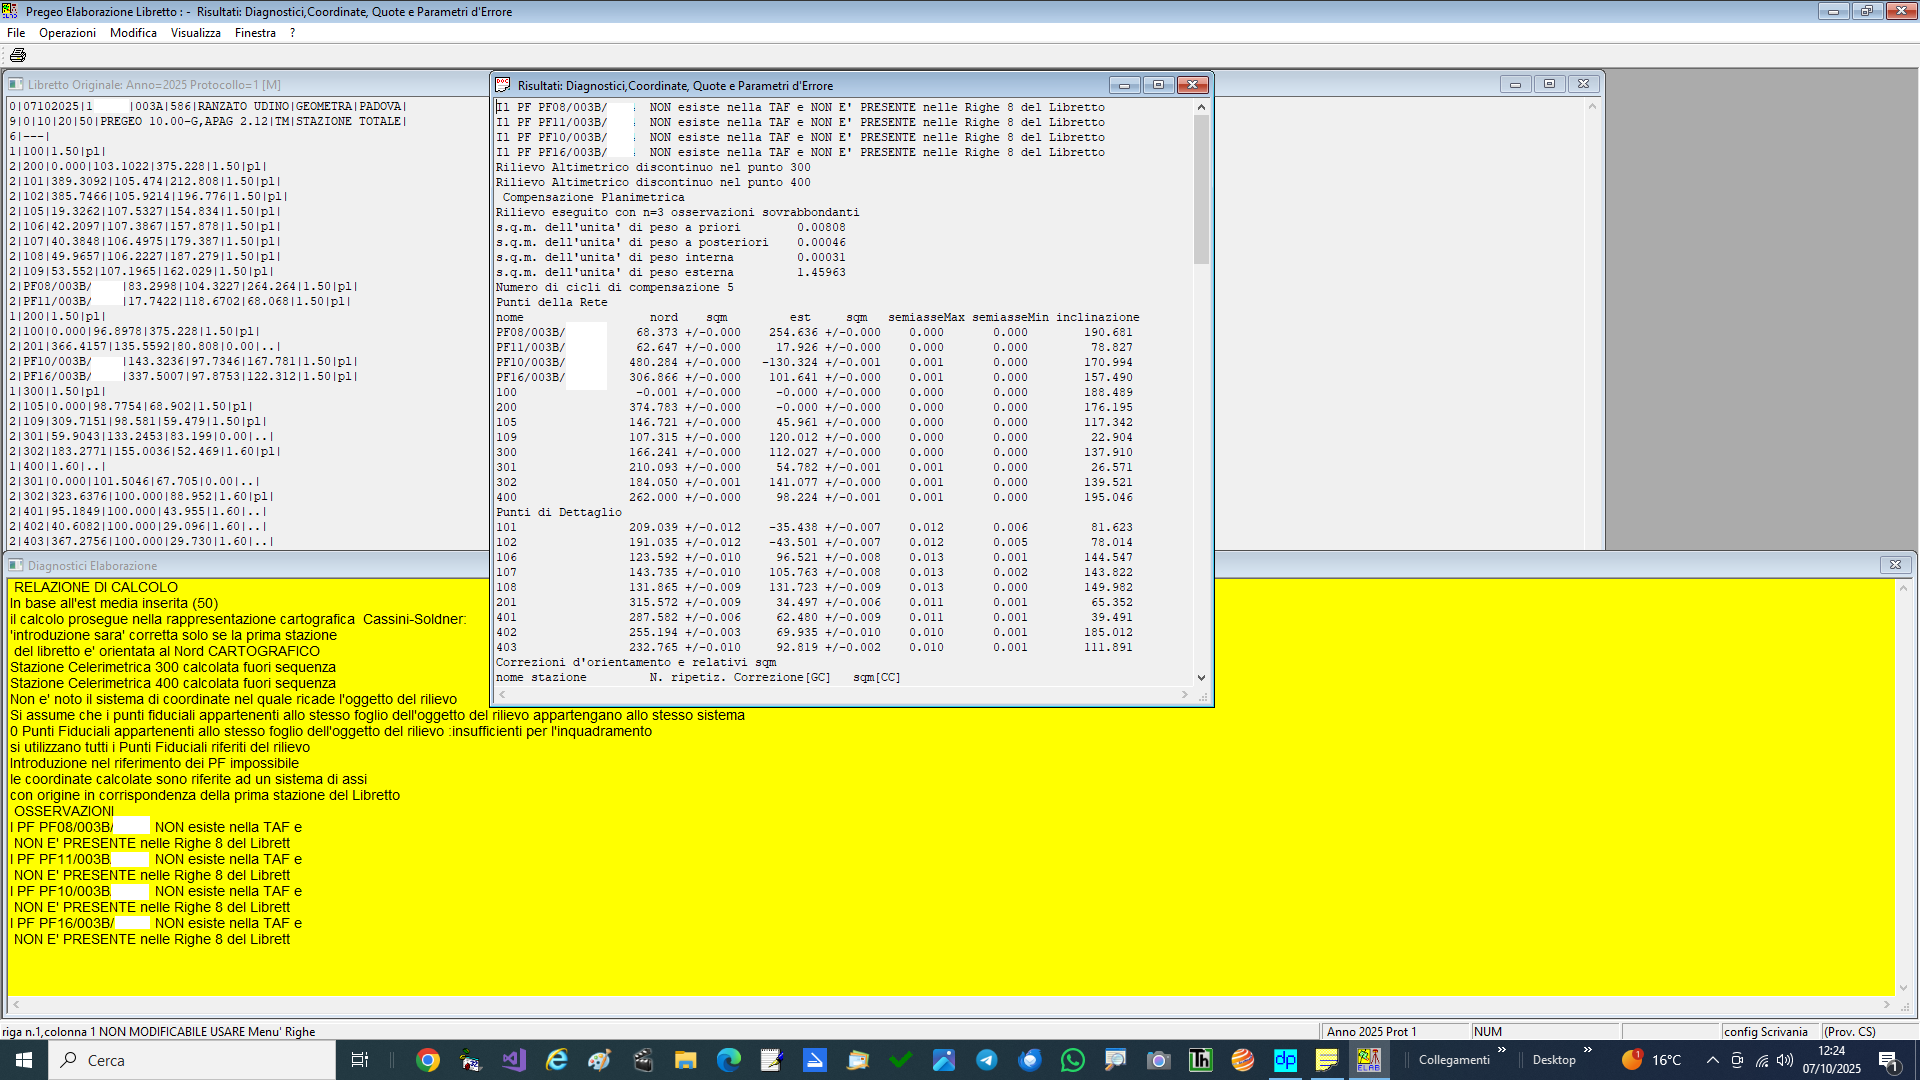
Task: Open the Operazioni menu
Action: point(67,33)
